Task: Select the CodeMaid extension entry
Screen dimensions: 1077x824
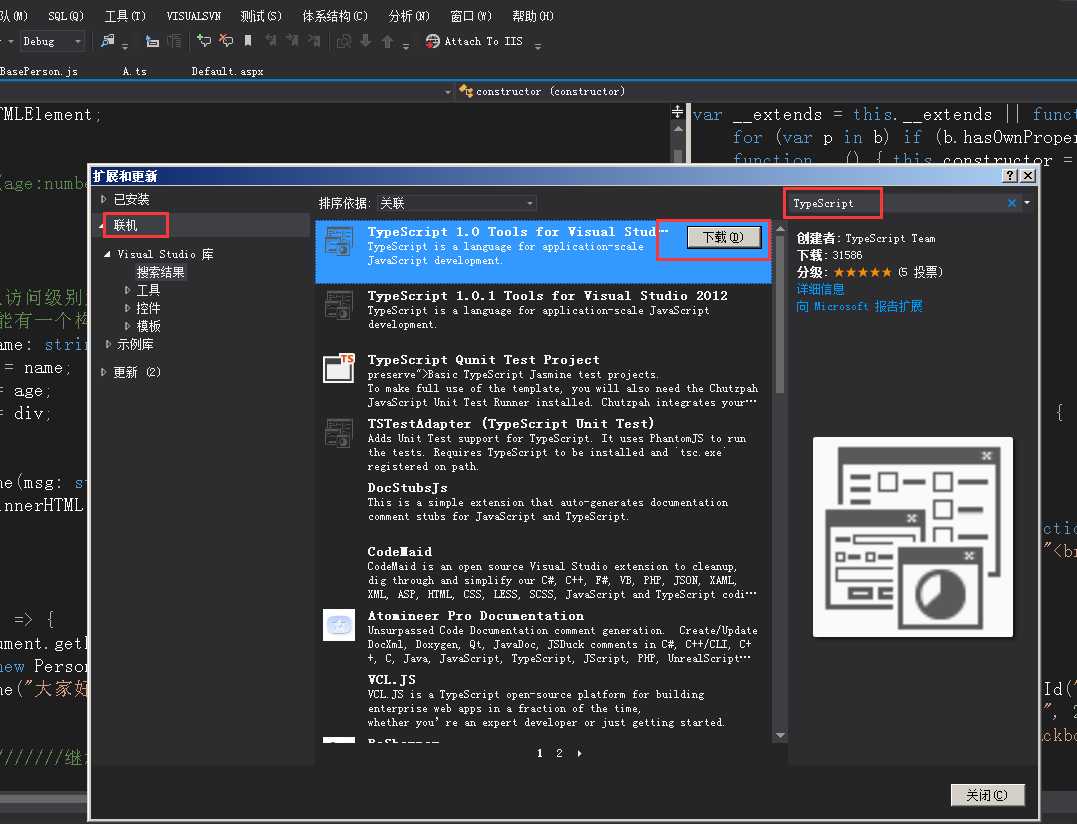Action: click(x=543, y=573)
